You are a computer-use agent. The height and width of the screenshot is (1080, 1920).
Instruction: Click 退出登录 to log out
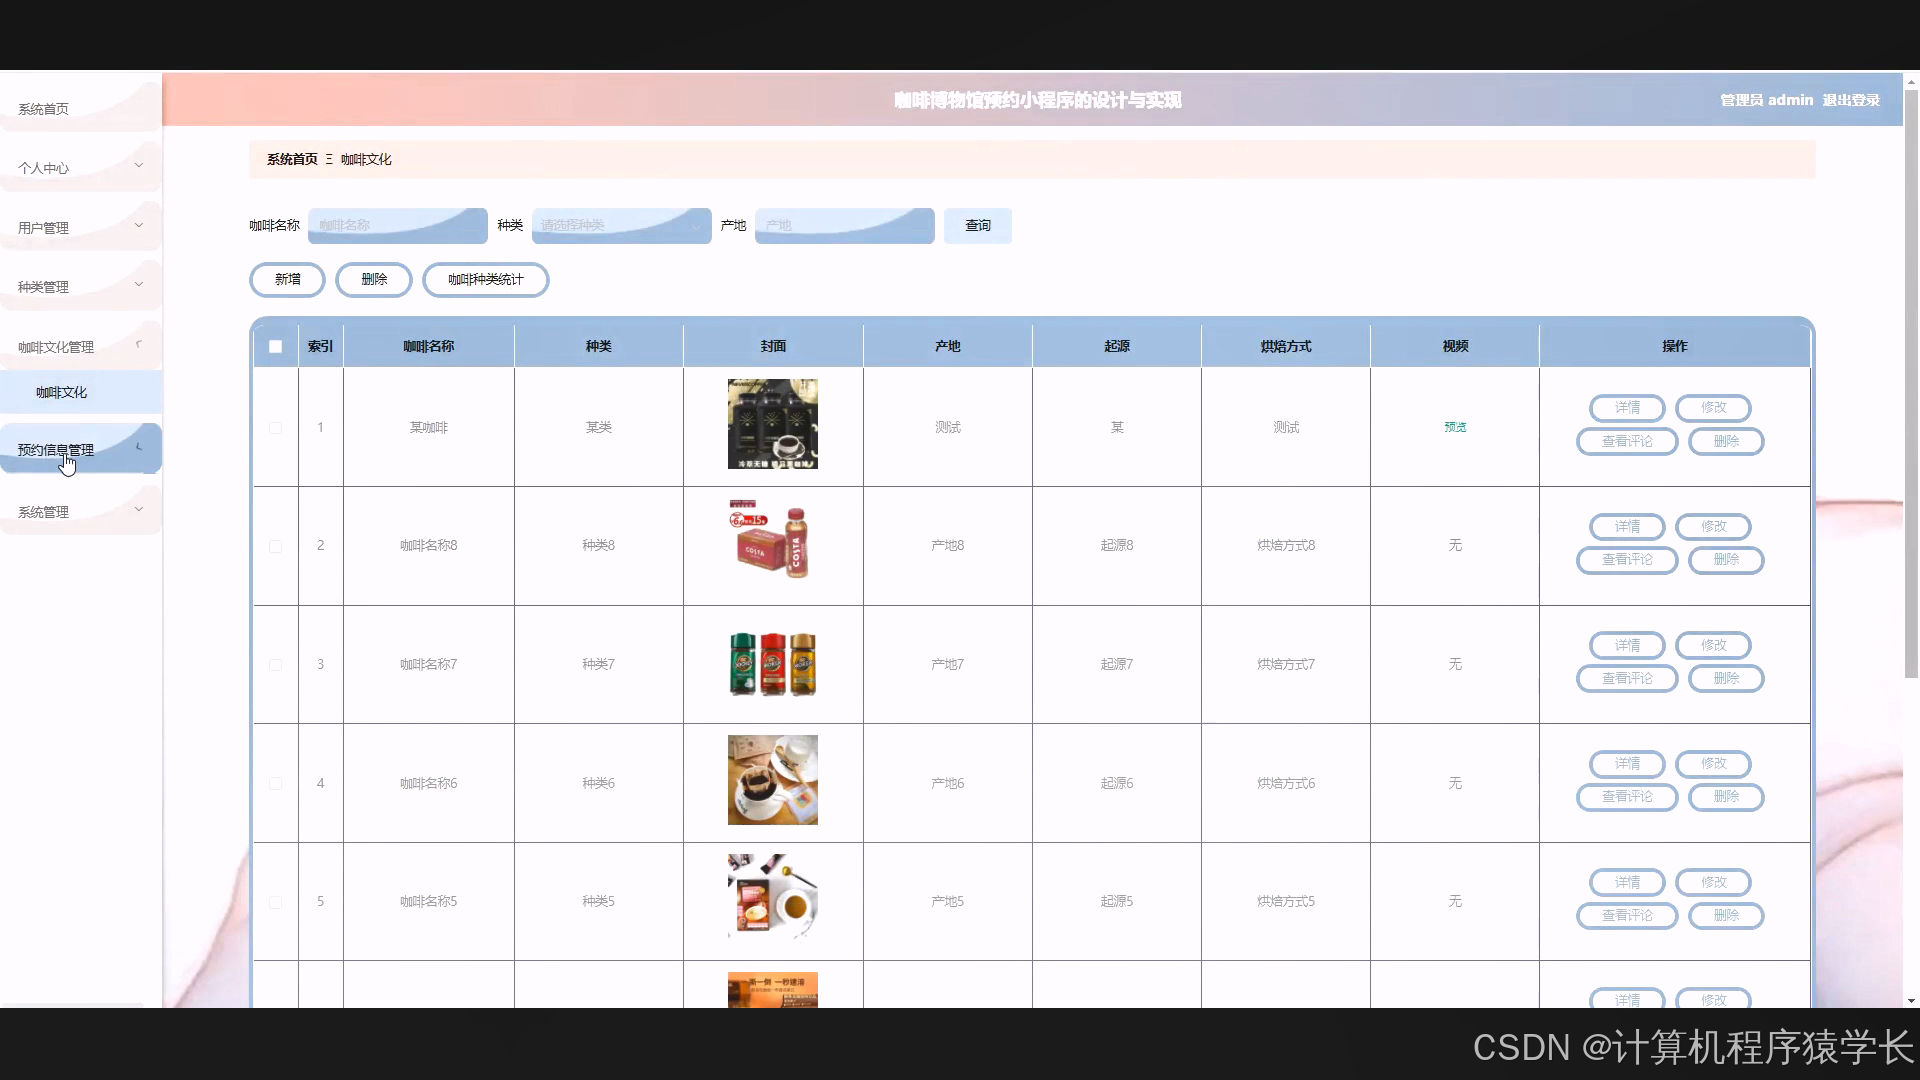tap(1850, 100)
